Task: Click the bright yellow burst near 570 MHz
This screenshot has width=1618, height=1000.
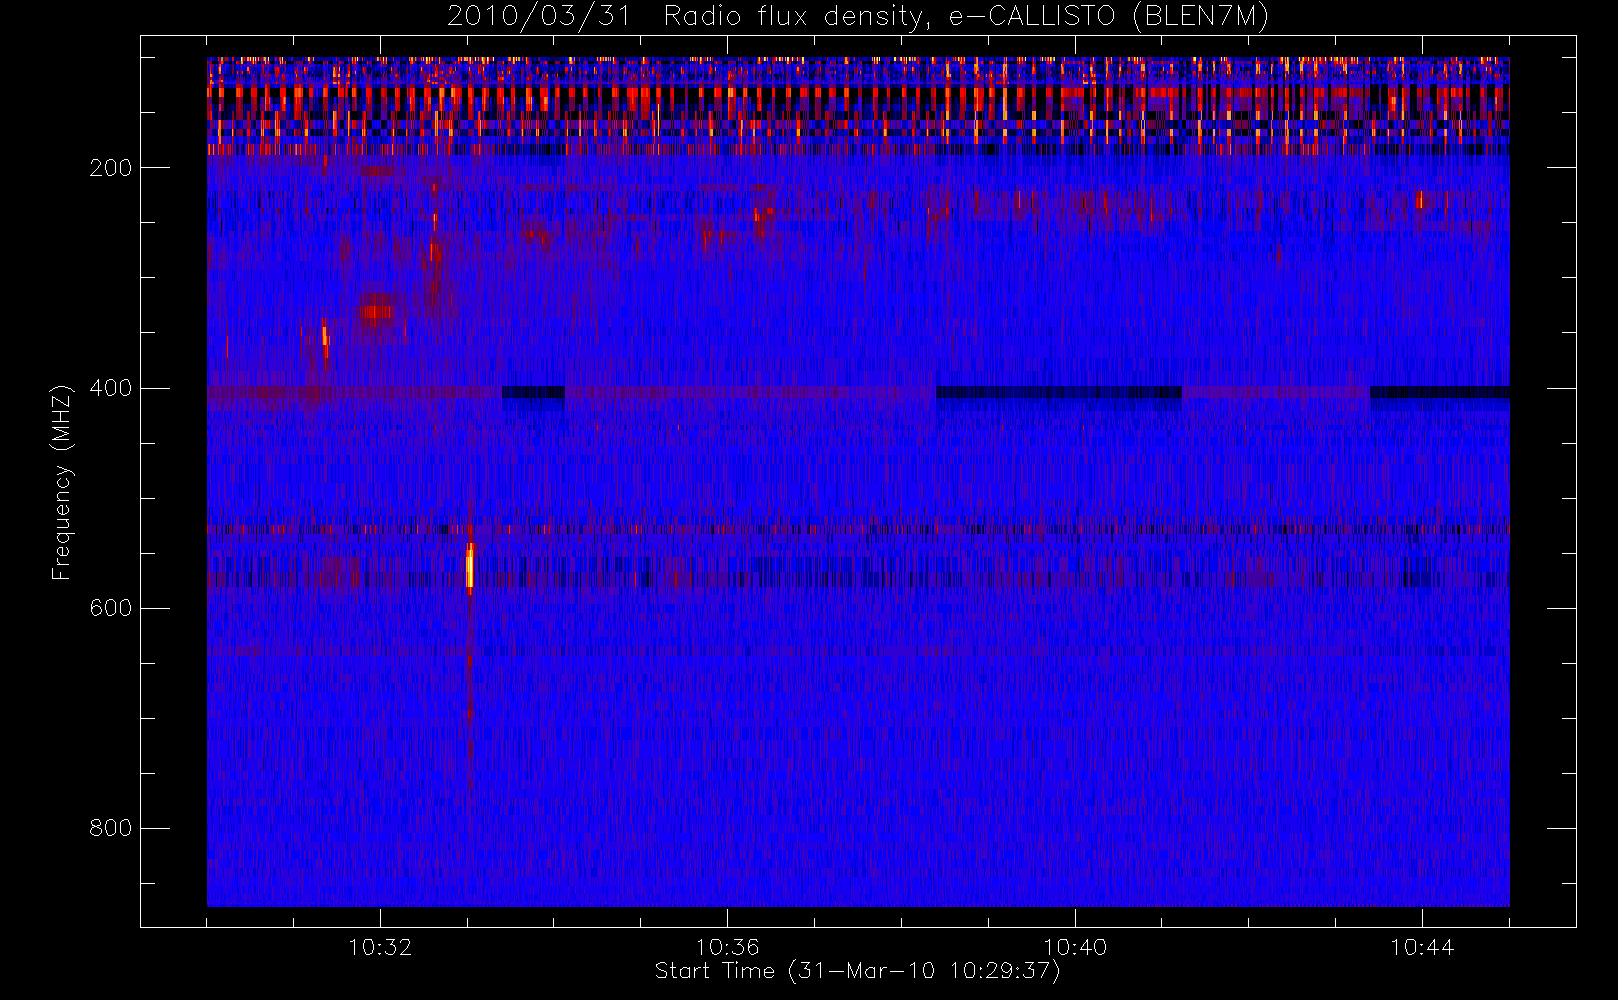Action: 470,568
